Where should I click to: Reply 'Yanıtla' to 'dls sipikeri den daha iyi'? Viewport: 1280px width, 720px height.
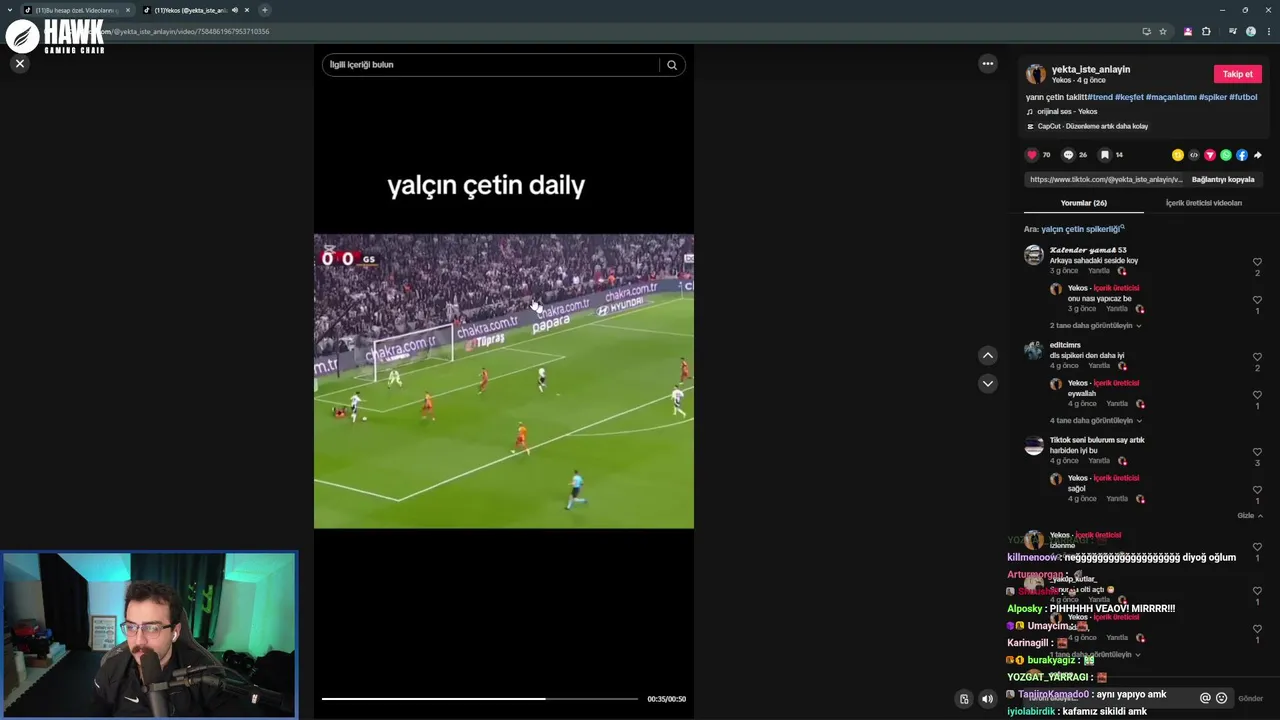[x=1099, y=366]
